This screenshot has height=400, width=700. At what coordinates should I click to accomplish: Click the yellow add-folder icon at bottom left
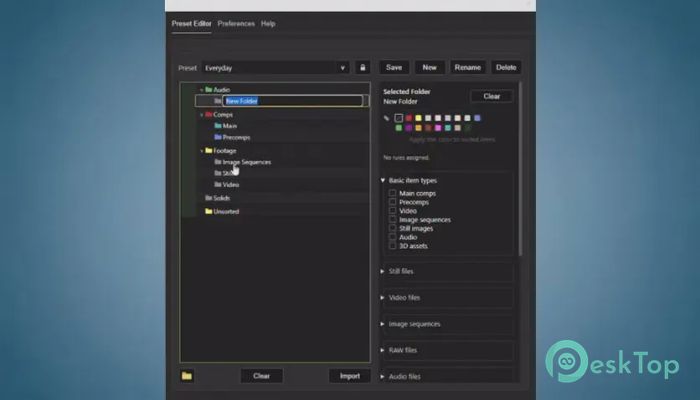187,376
